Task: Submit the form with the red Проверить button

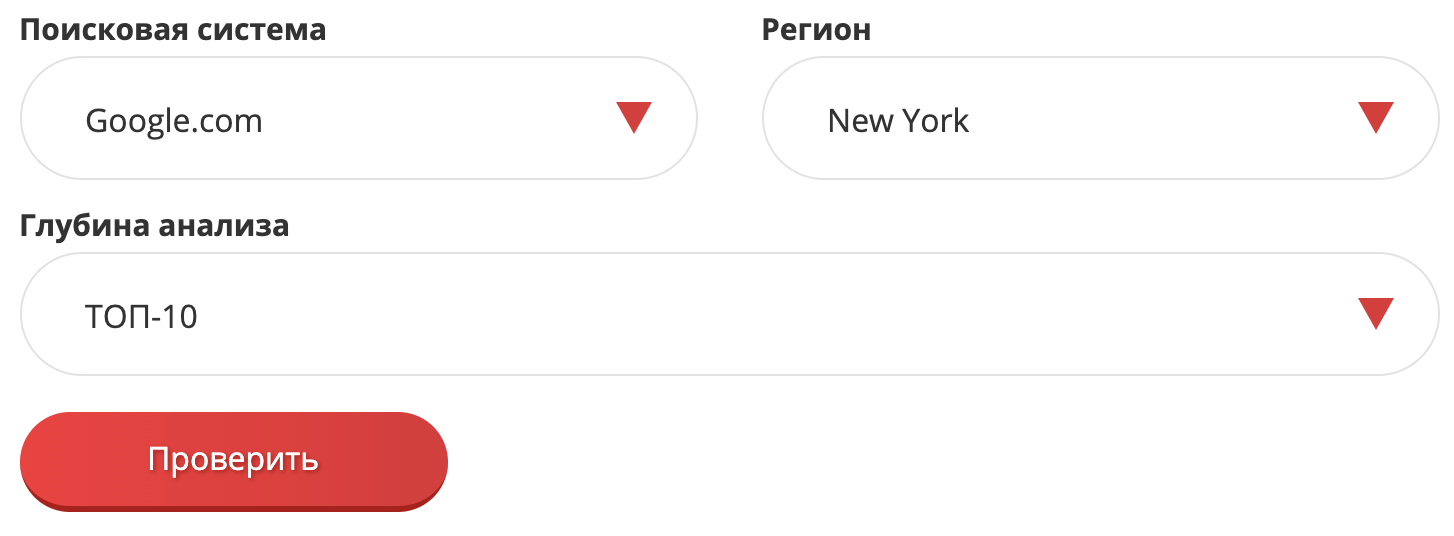Action: point(234,460)
